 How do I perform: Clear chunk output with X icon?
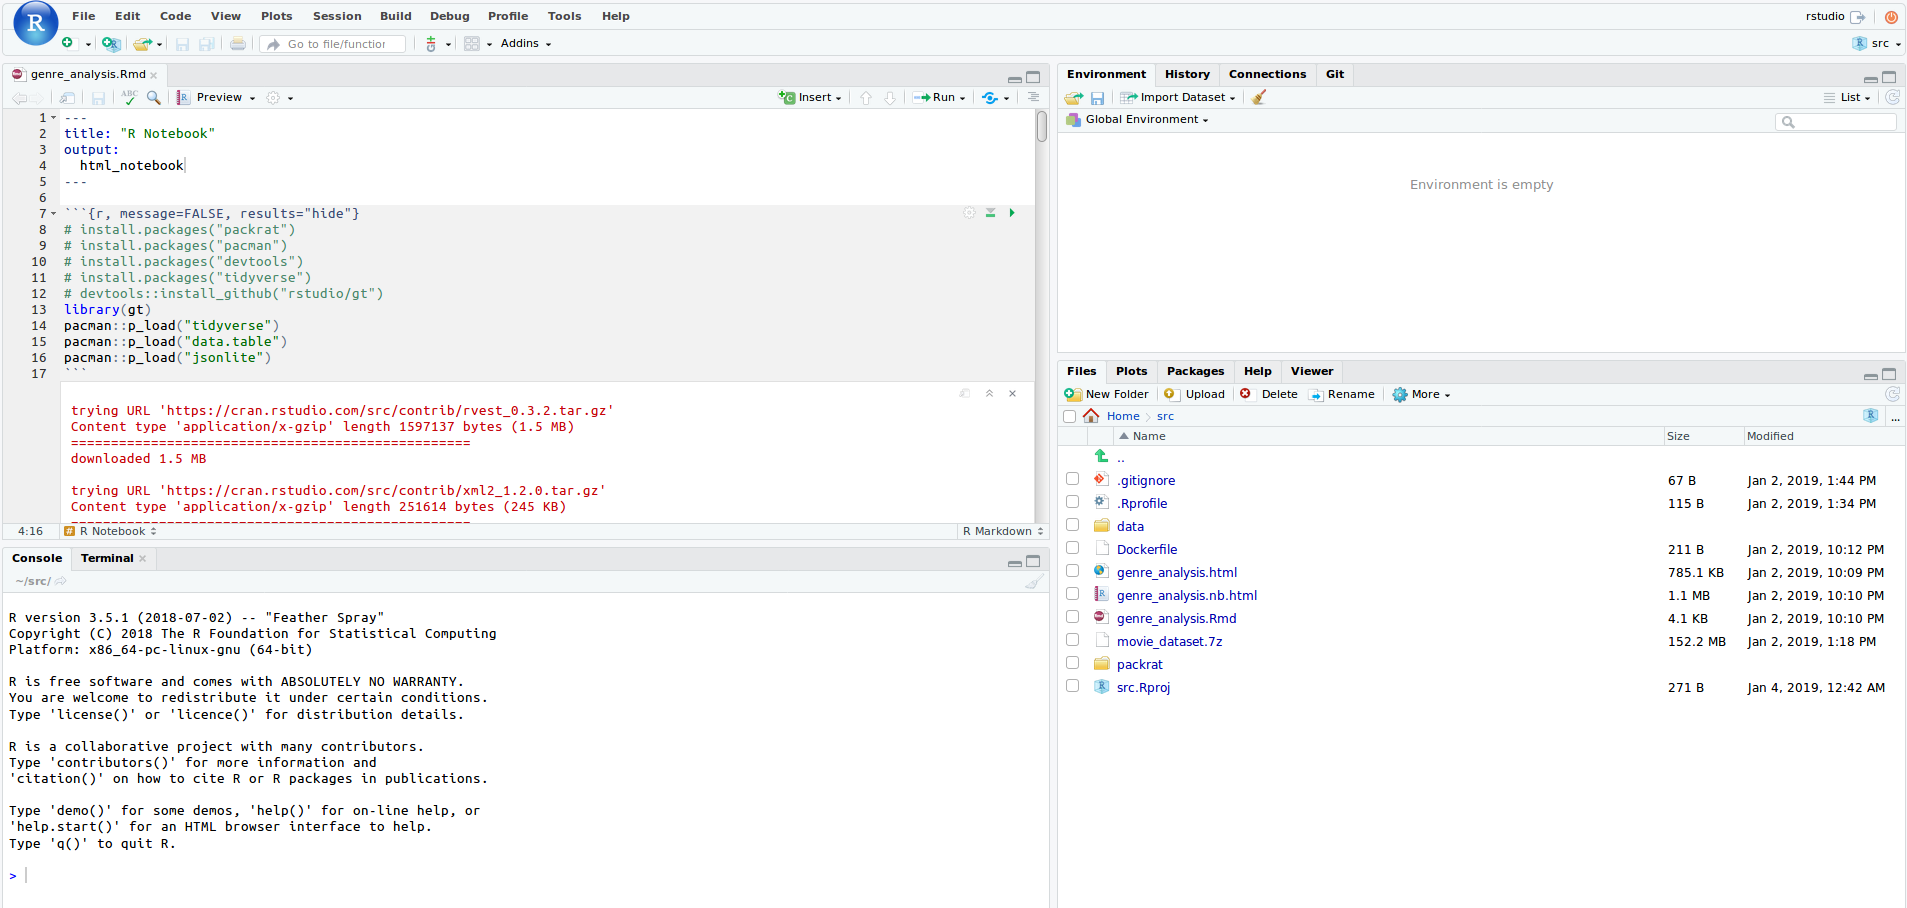(x=1012, y=393)
